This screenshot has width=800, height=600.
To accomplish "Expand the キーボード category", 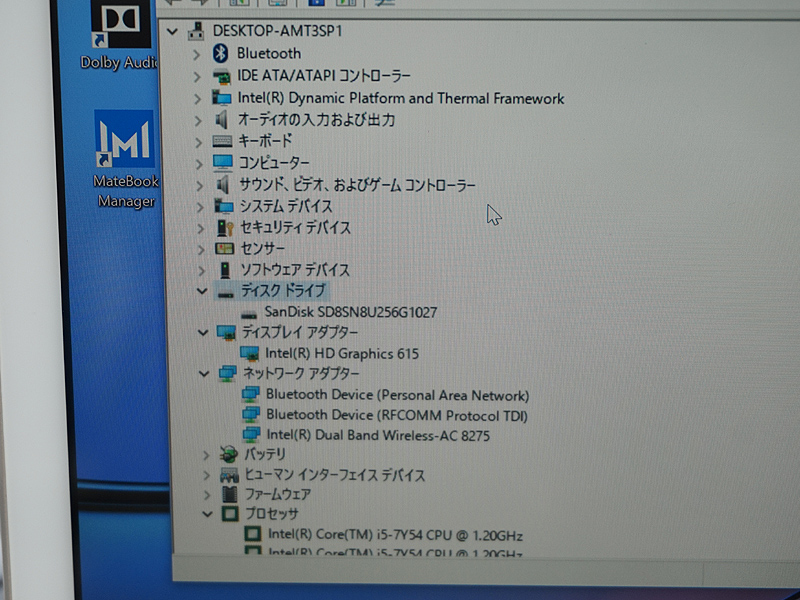I will coord(198,142).
